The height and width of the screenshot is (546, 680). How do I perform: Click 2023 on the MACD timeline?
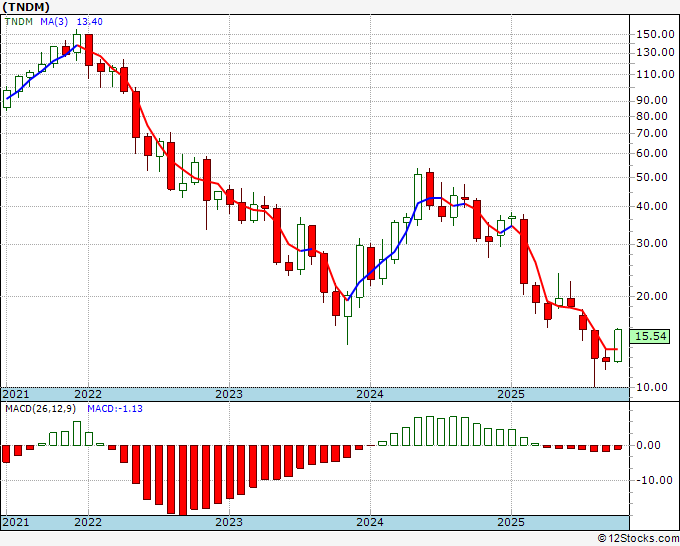(229, 522)
